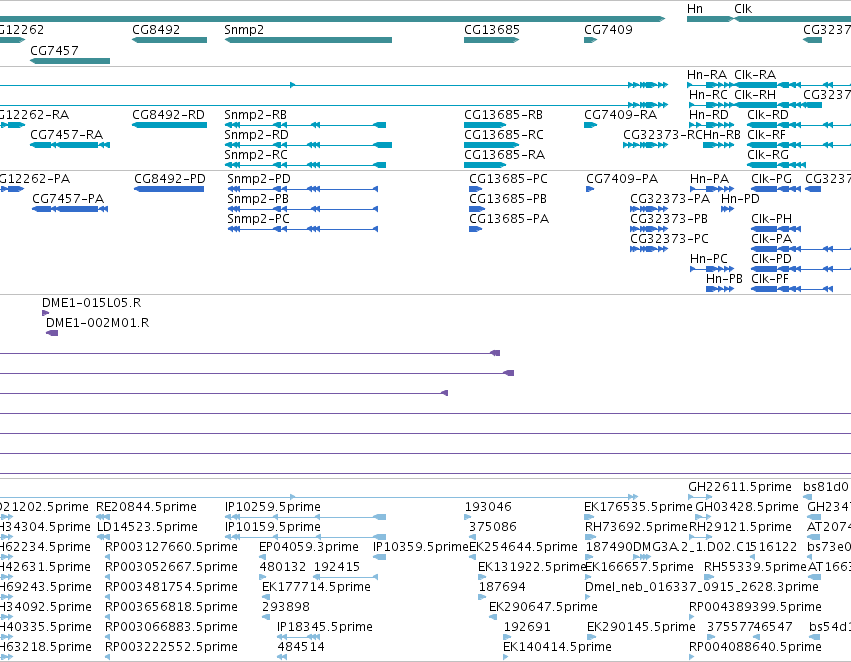Open protein CG32373-PB
This screenshot has width=851, height=662.
(669, 219)
